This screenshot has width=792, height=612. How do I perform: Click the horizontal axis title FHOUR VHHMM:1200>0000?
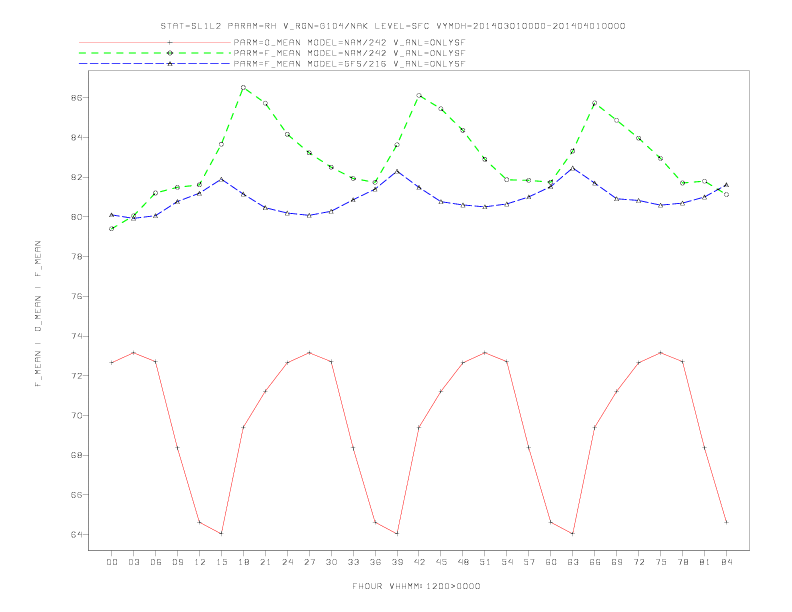point(416,586)
